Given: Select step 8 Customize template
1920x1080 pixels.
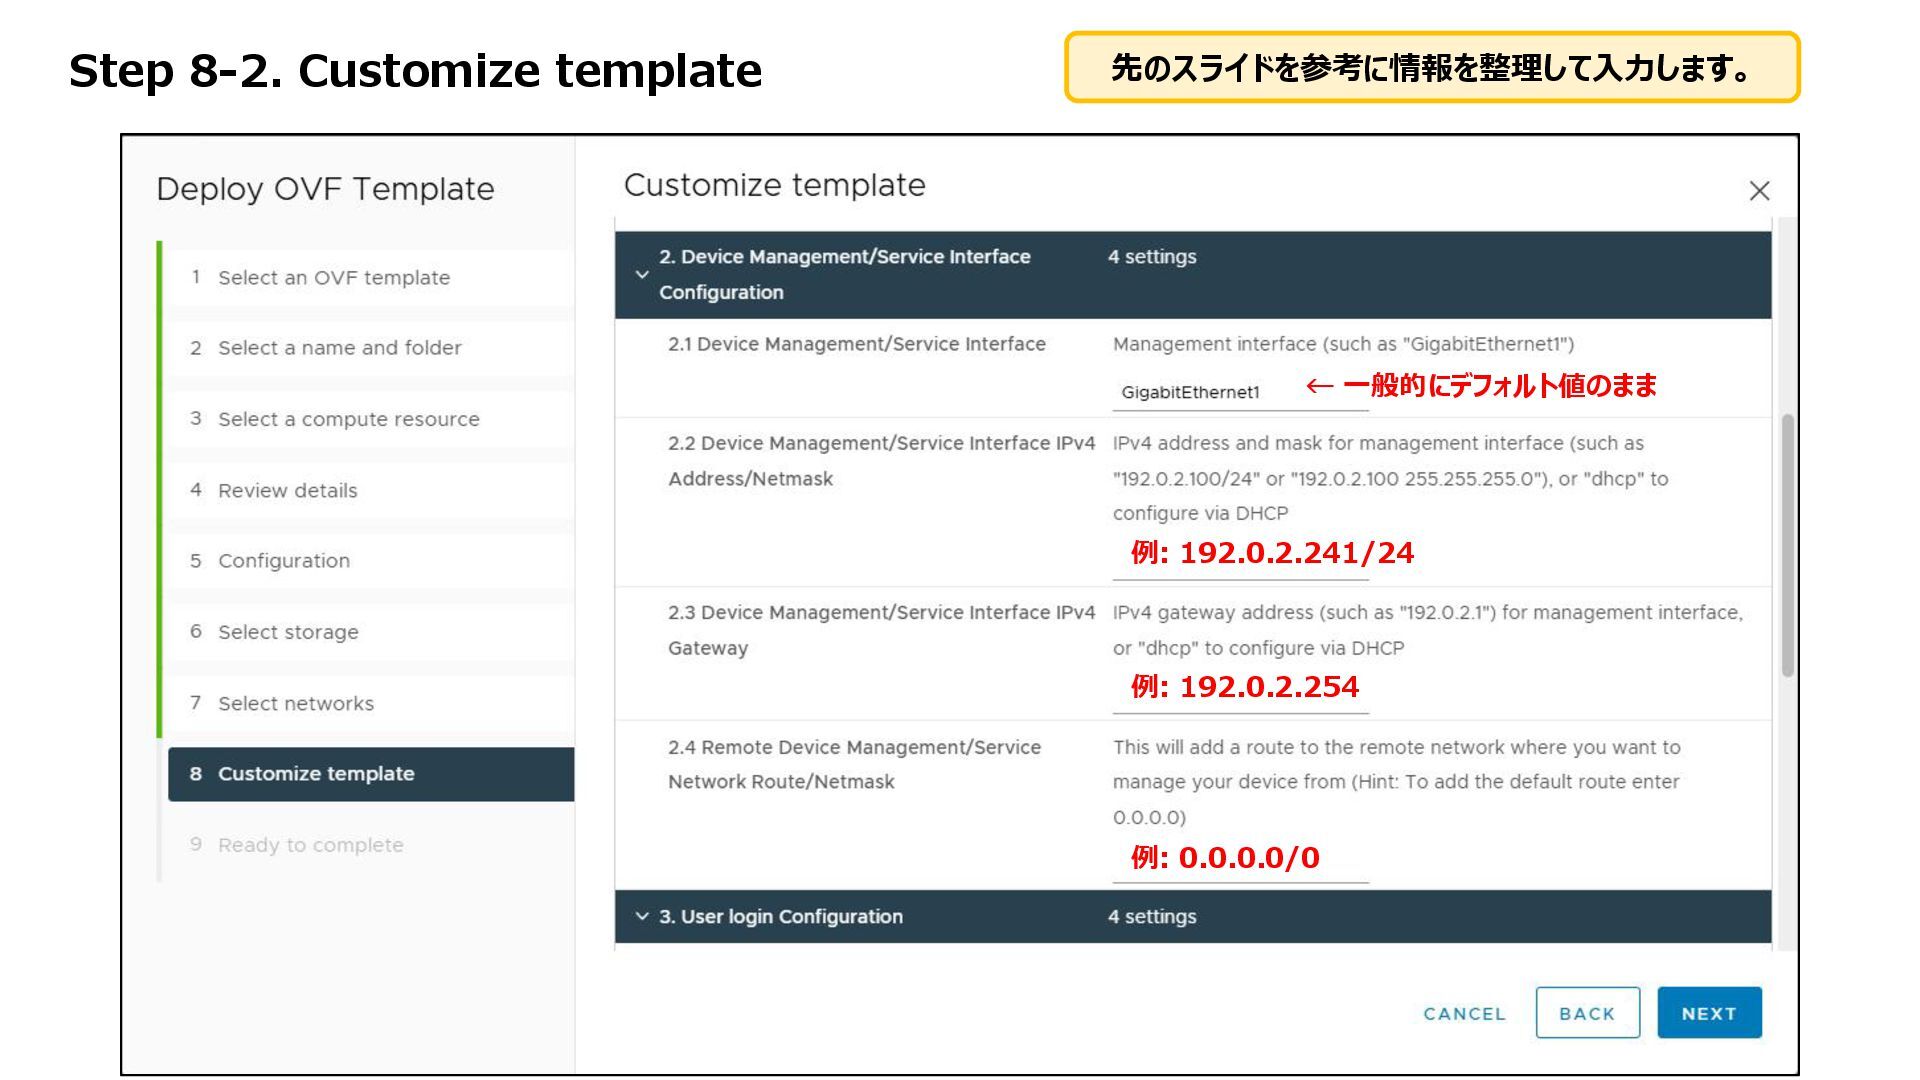Looking at the screenshot, I should coord(316,774).
